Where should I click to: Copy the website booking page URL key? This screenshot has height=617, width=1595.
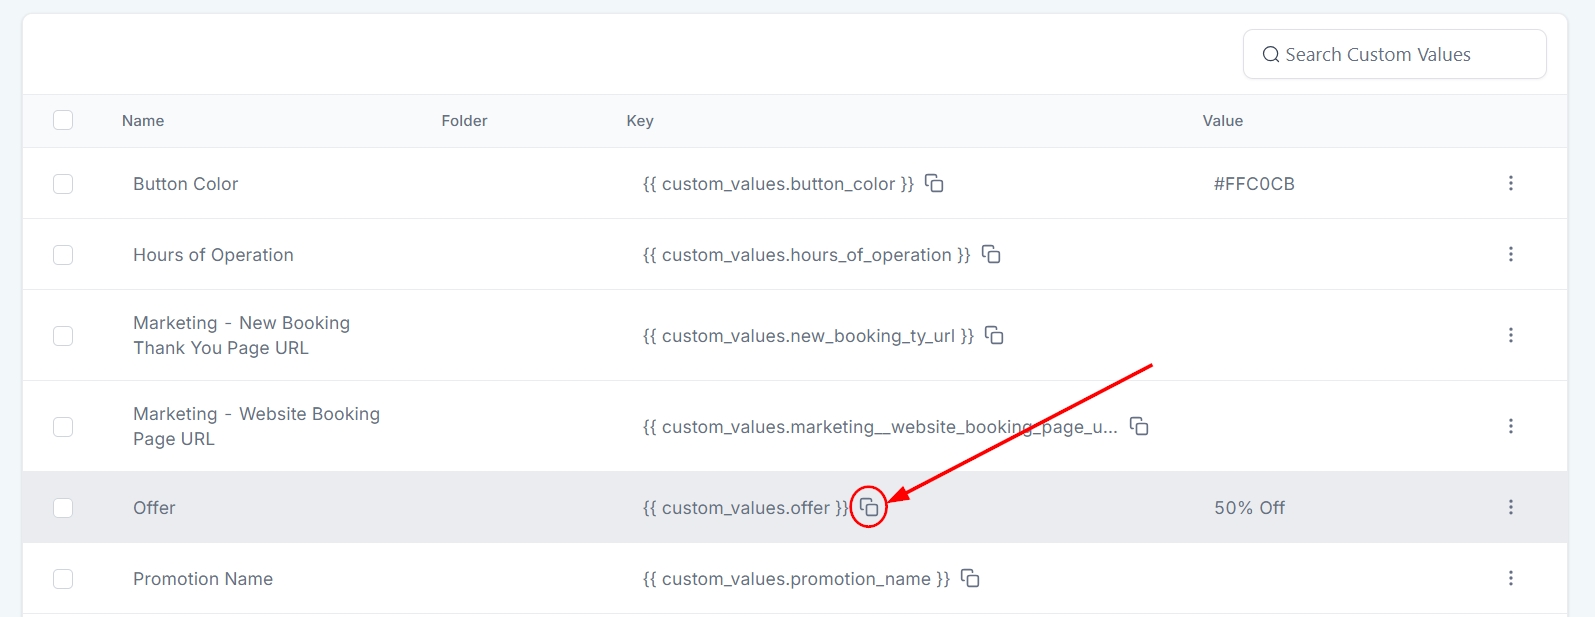[x=1139, y=426]
